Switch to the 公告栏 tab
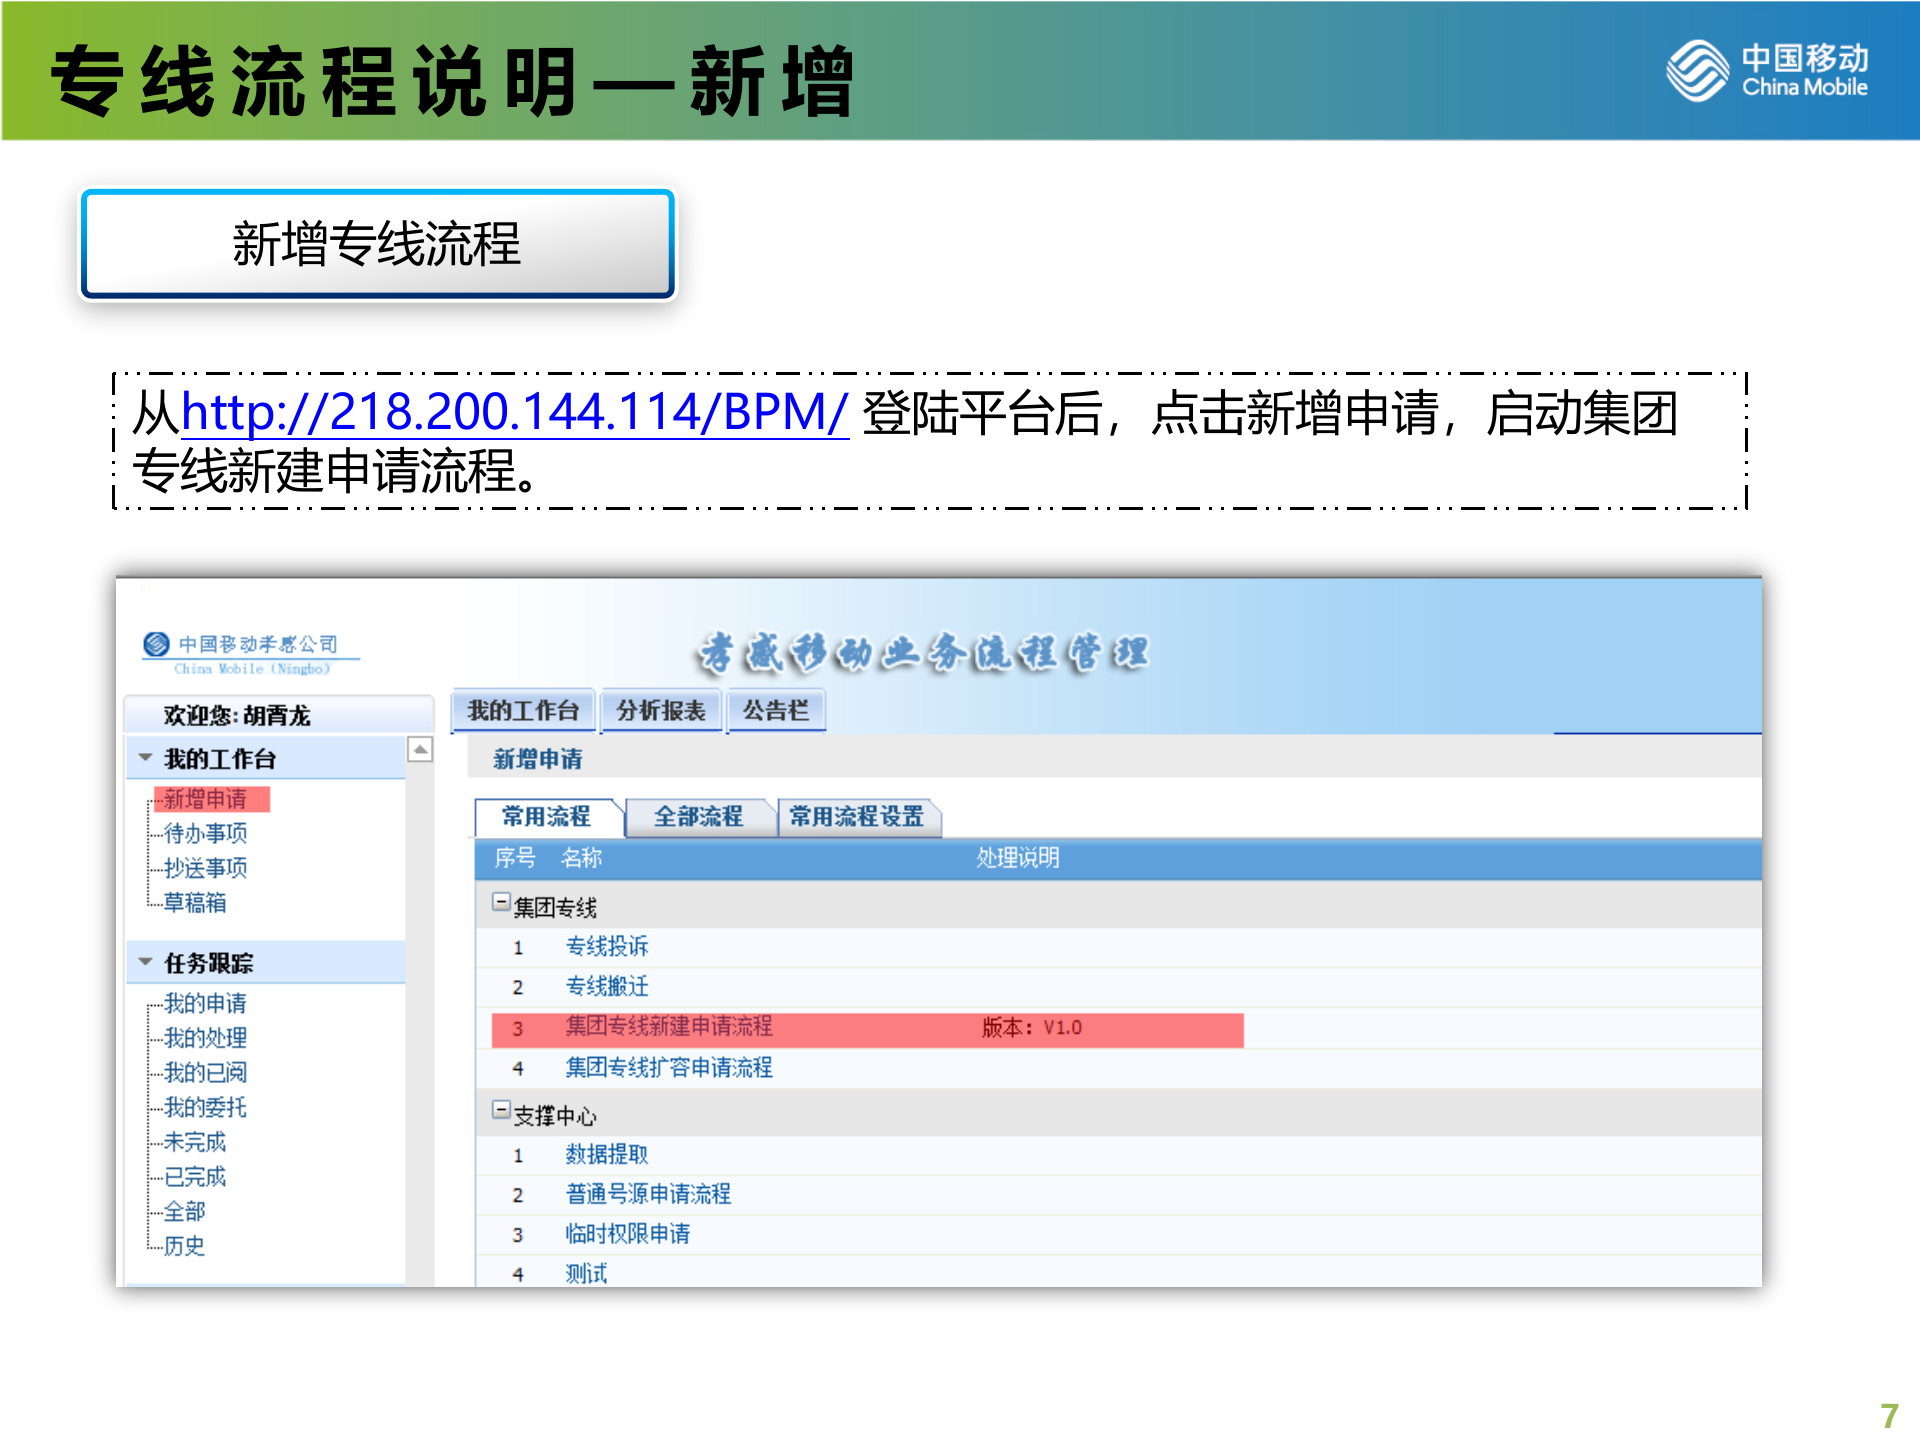 [776, 710]
